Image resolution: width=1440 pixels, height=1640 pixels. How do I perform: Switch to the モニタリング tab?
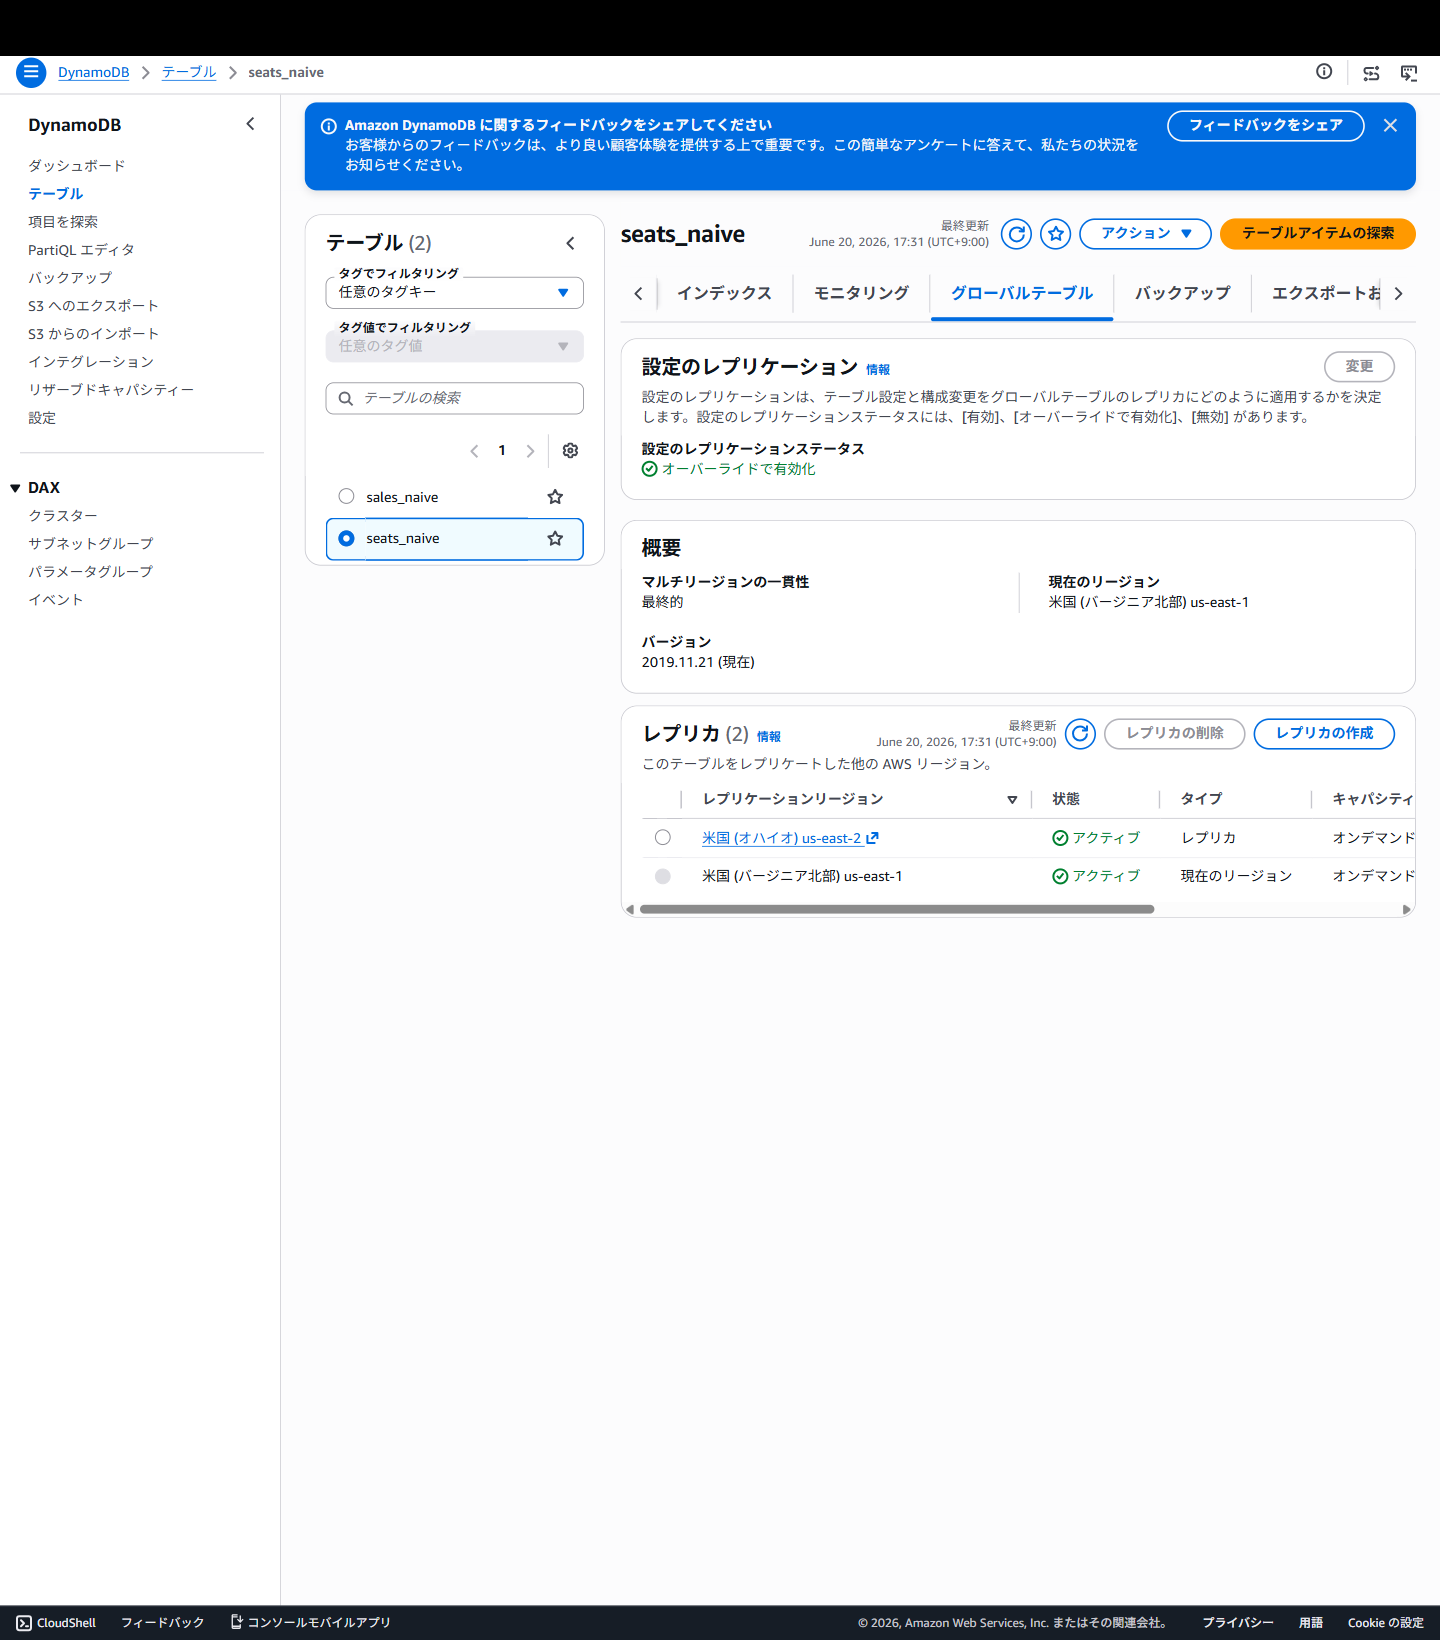click(x=861, y=293)
